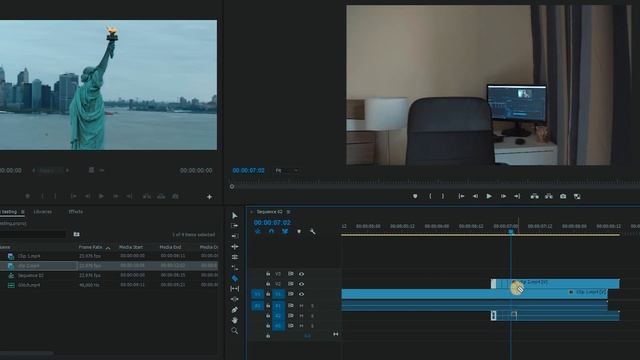The image size is (640, 360).
Task: Toggle V2 track output eye
Action: tap(301, 284)
